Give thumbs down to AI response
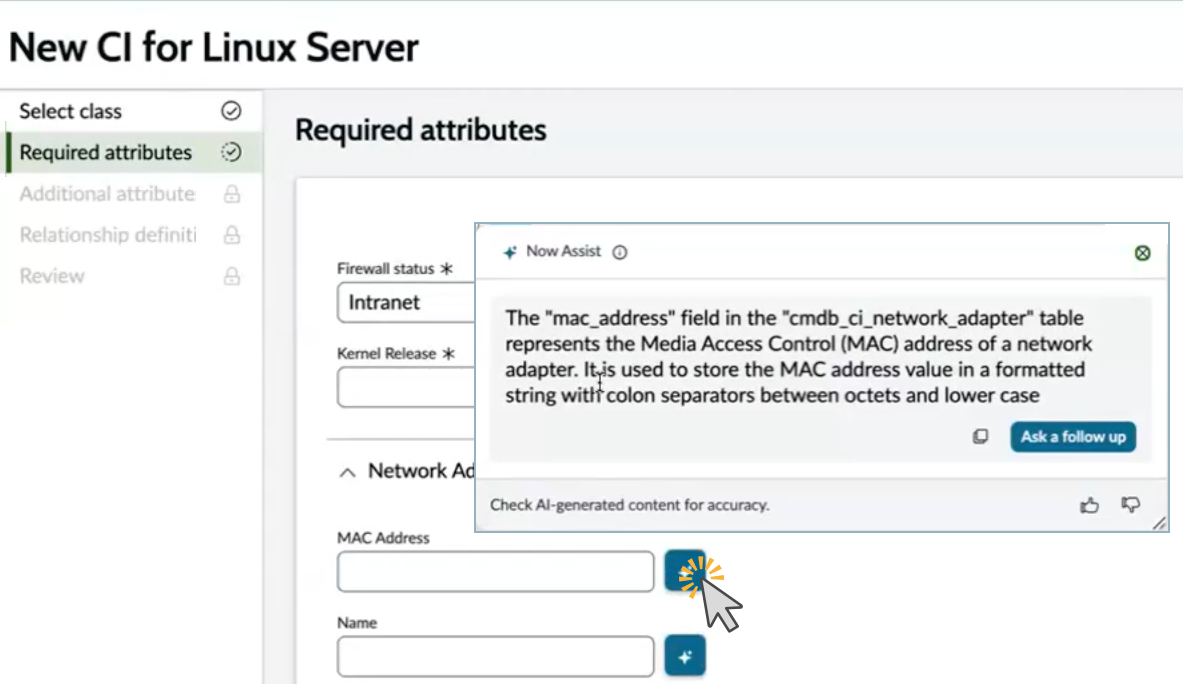The height and width of the screenshot is (684, 1183). [1130, 505]
